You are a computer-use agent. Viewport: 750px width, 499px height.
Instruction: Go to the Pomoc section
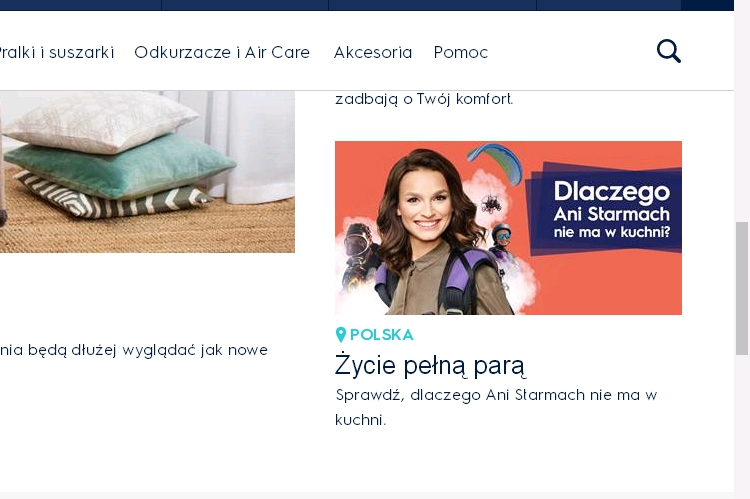[x=461, y=52]
